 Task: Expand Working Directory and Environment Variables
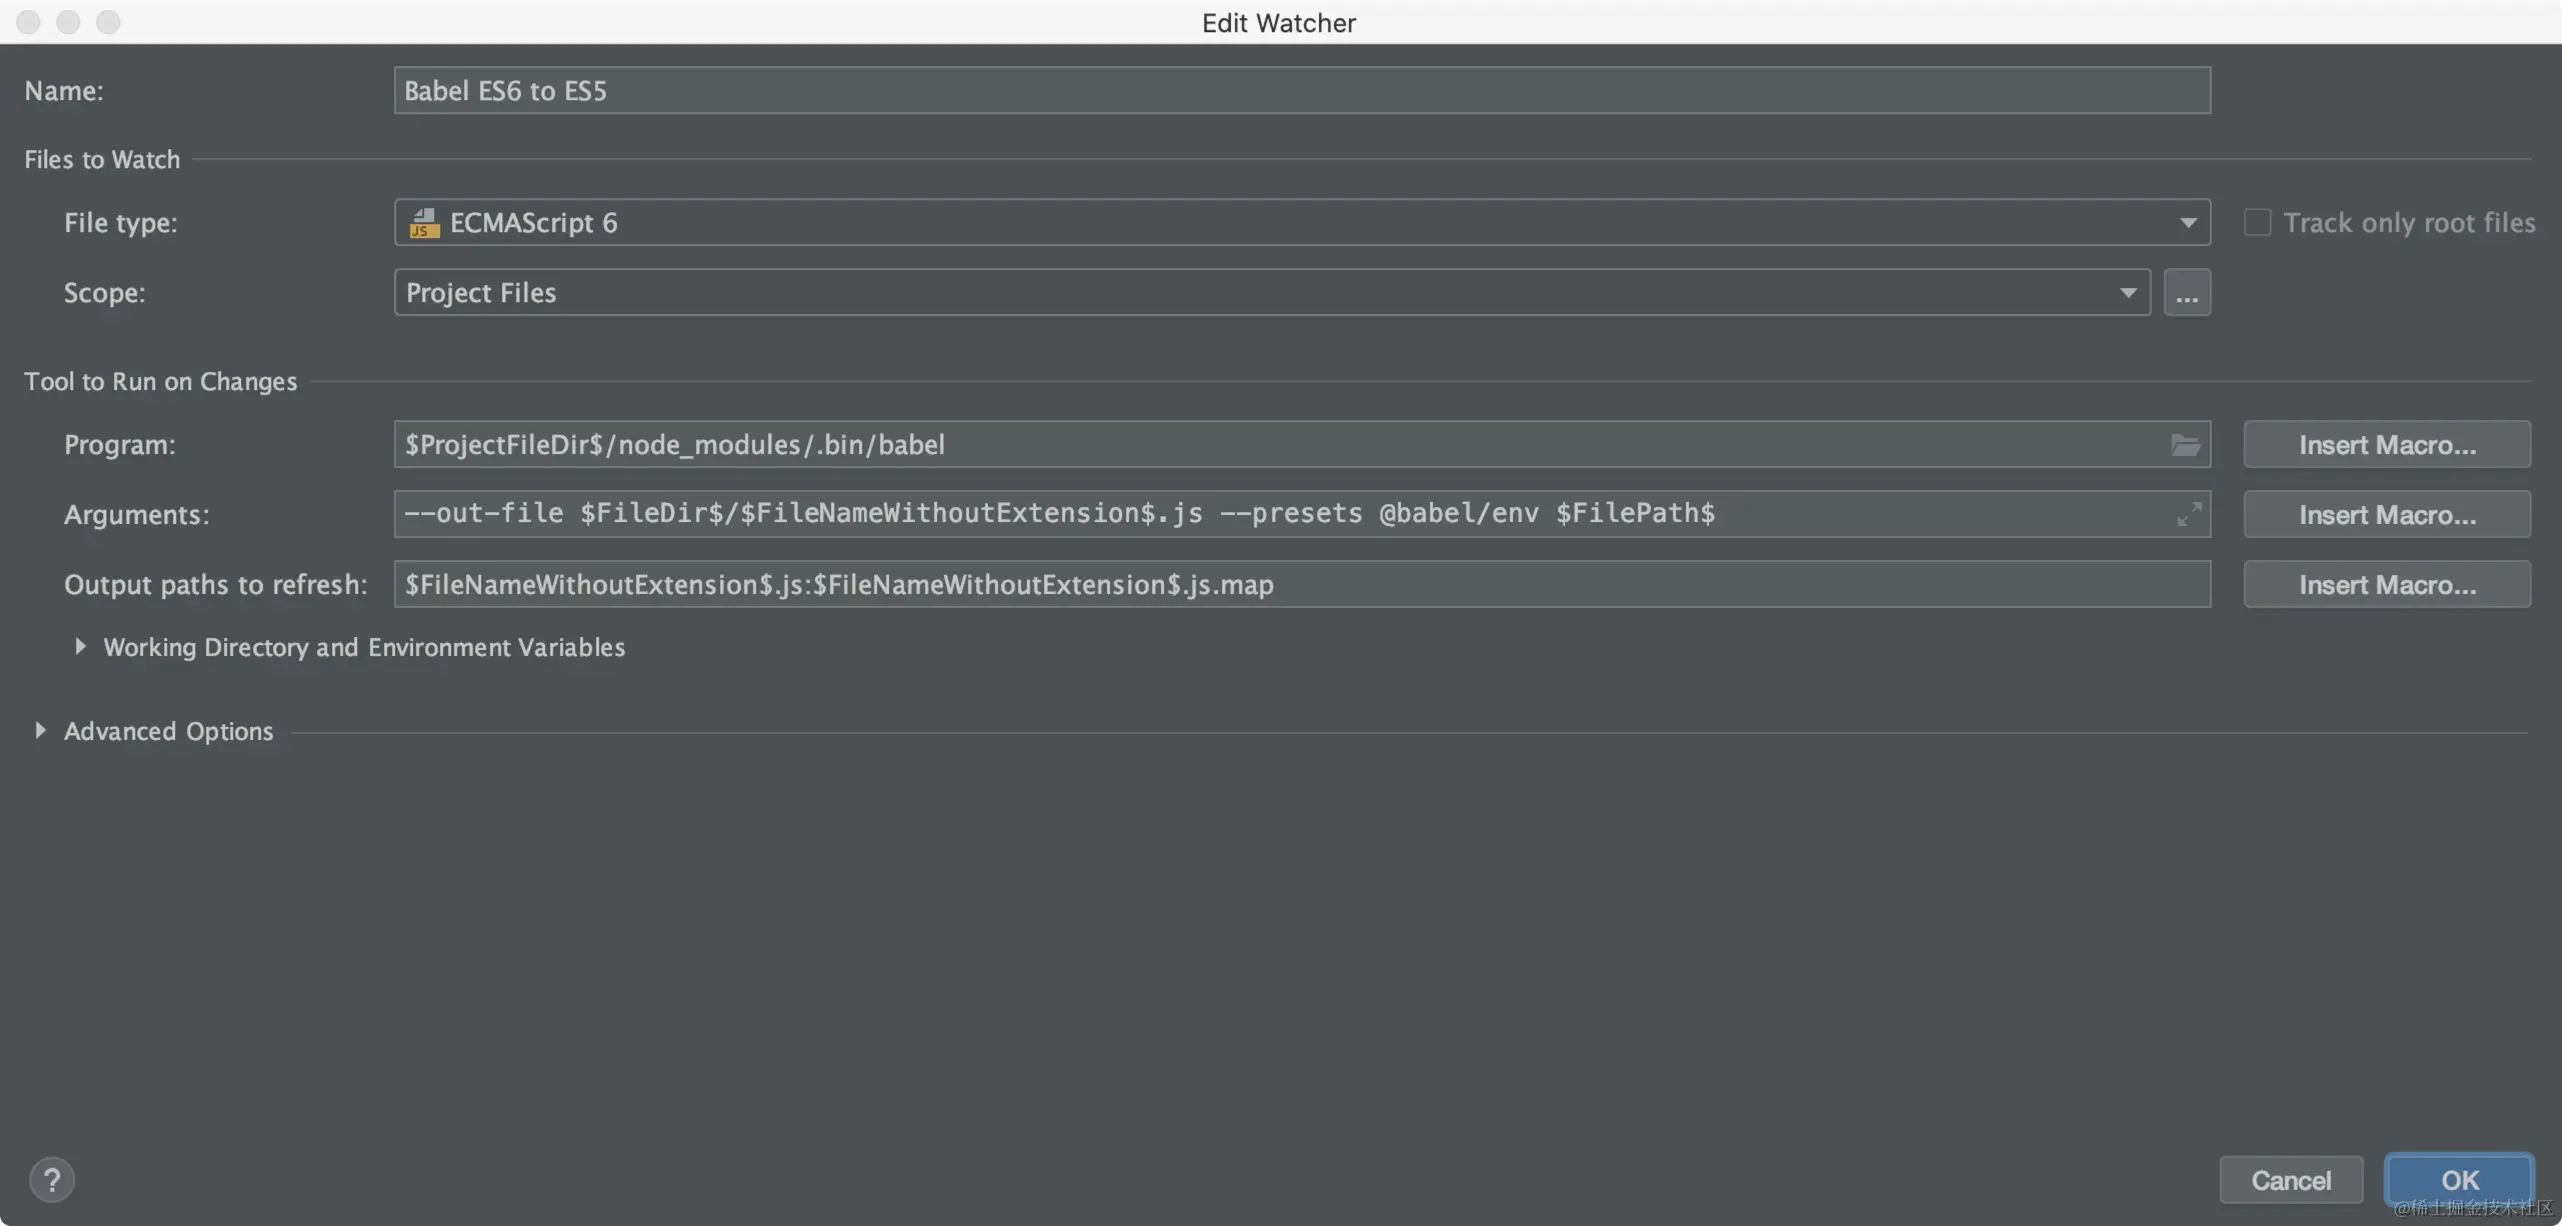pyautogui.click(x=80, y=647)
